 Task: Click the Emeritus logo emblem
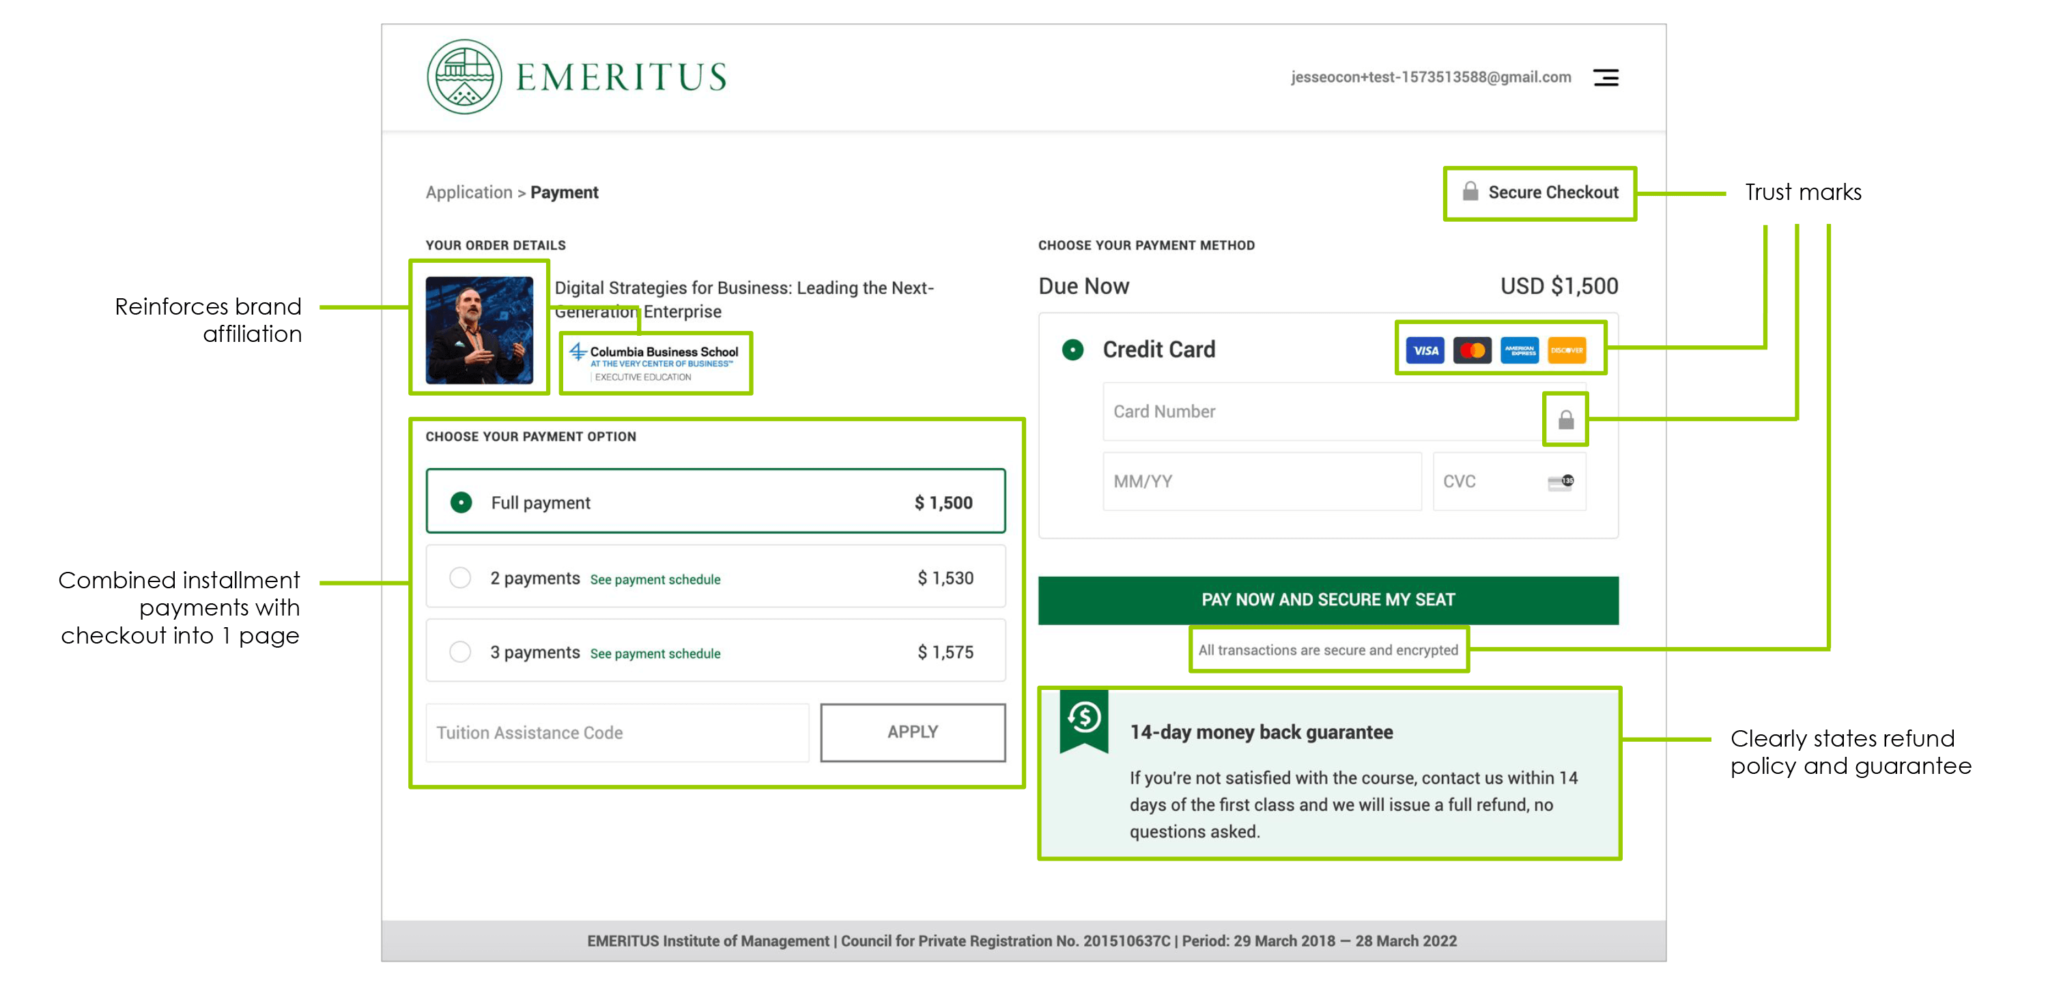[464, 77]
